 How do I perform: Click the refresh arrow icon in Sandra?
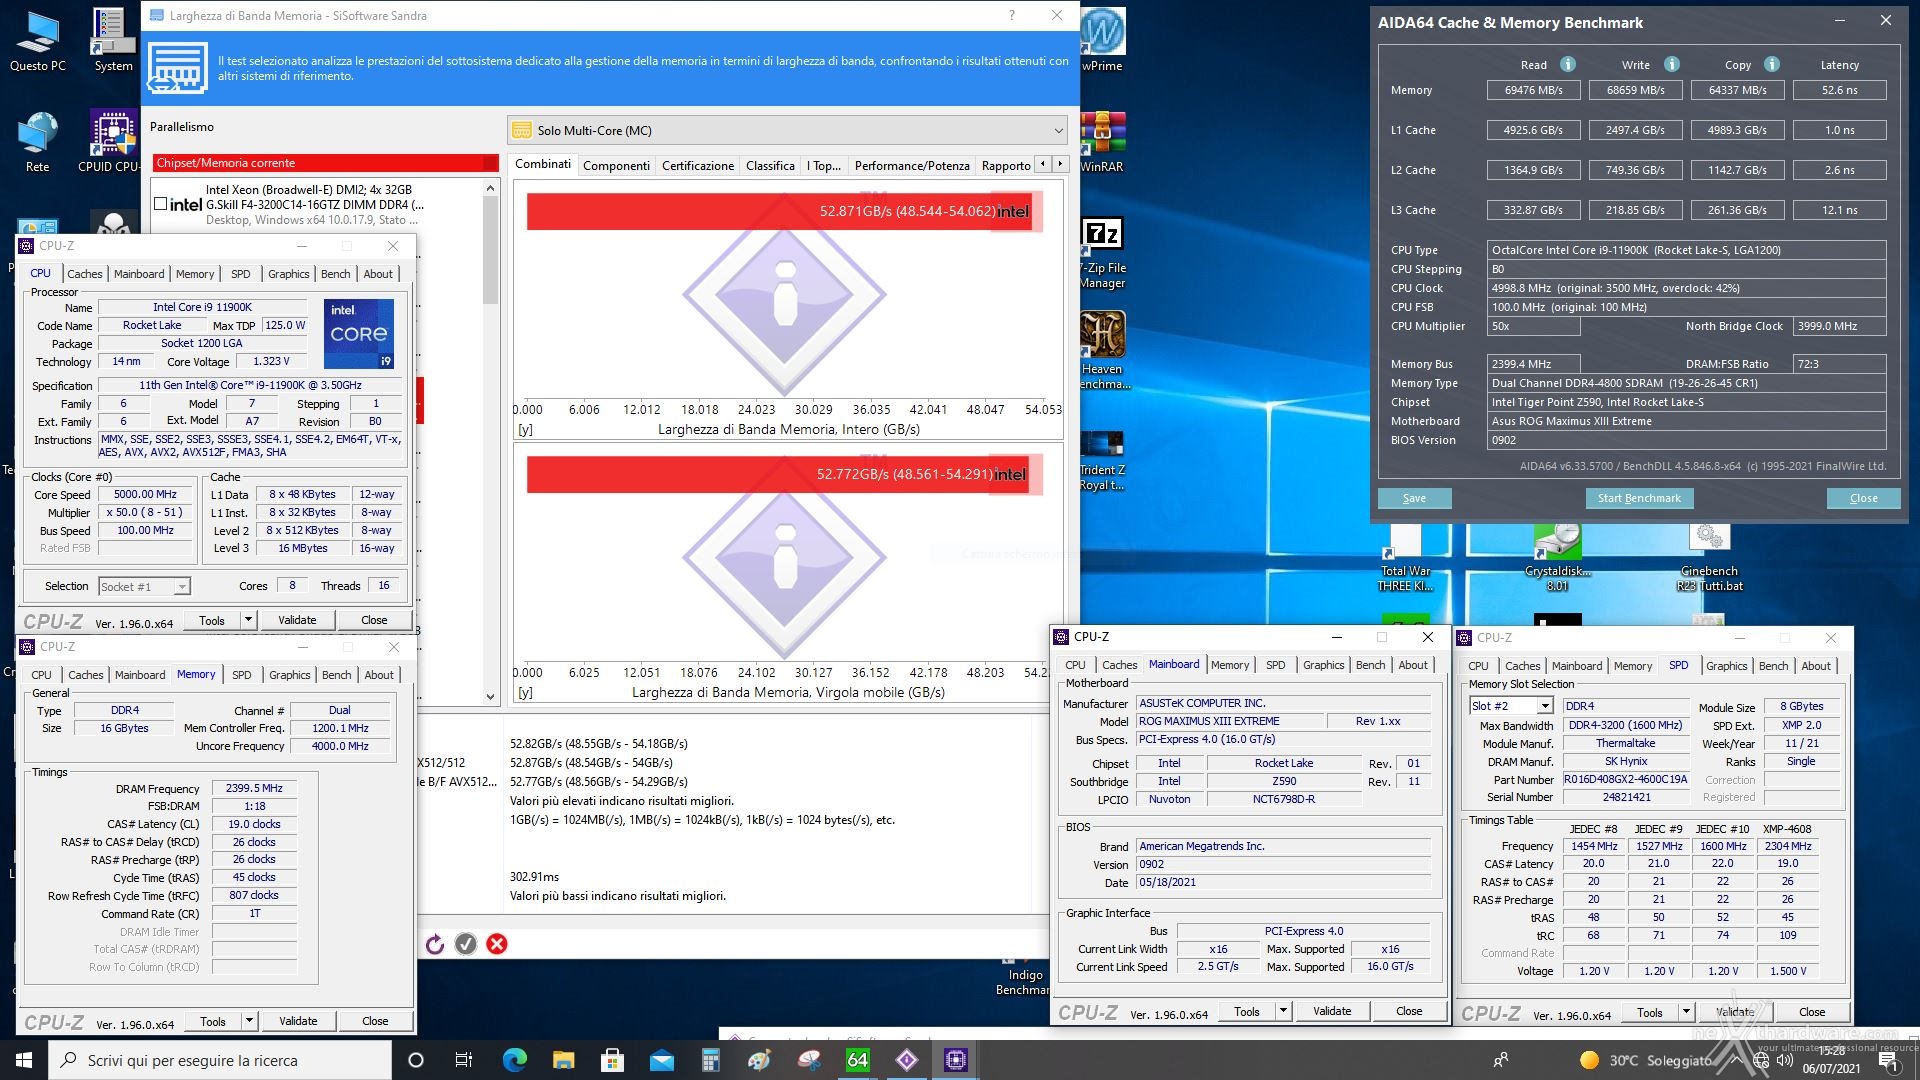[x=435, y=944]
